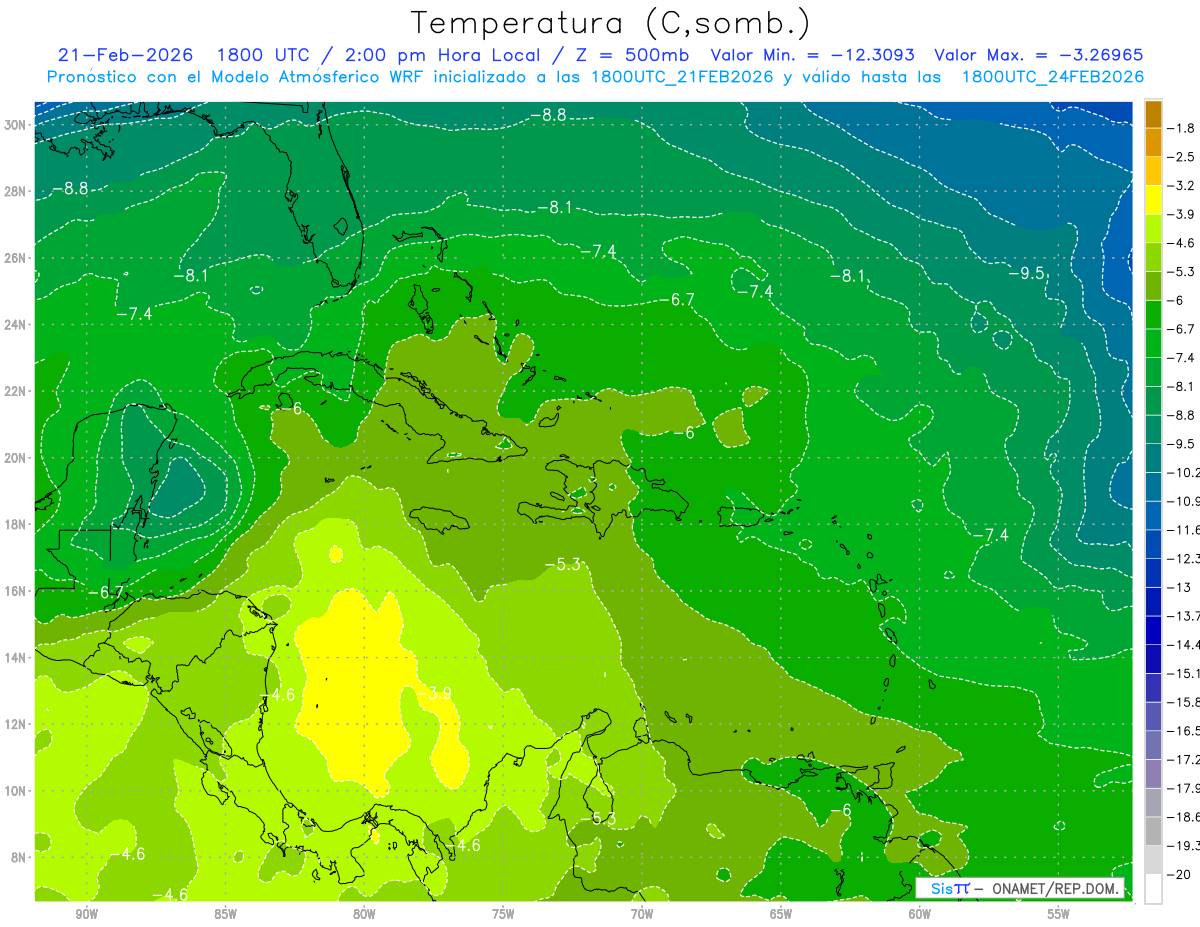Viewport: 1200px width, 927px height.
Task: Click the "-20" value on the color scale
Action: [x=1179, y=874]
